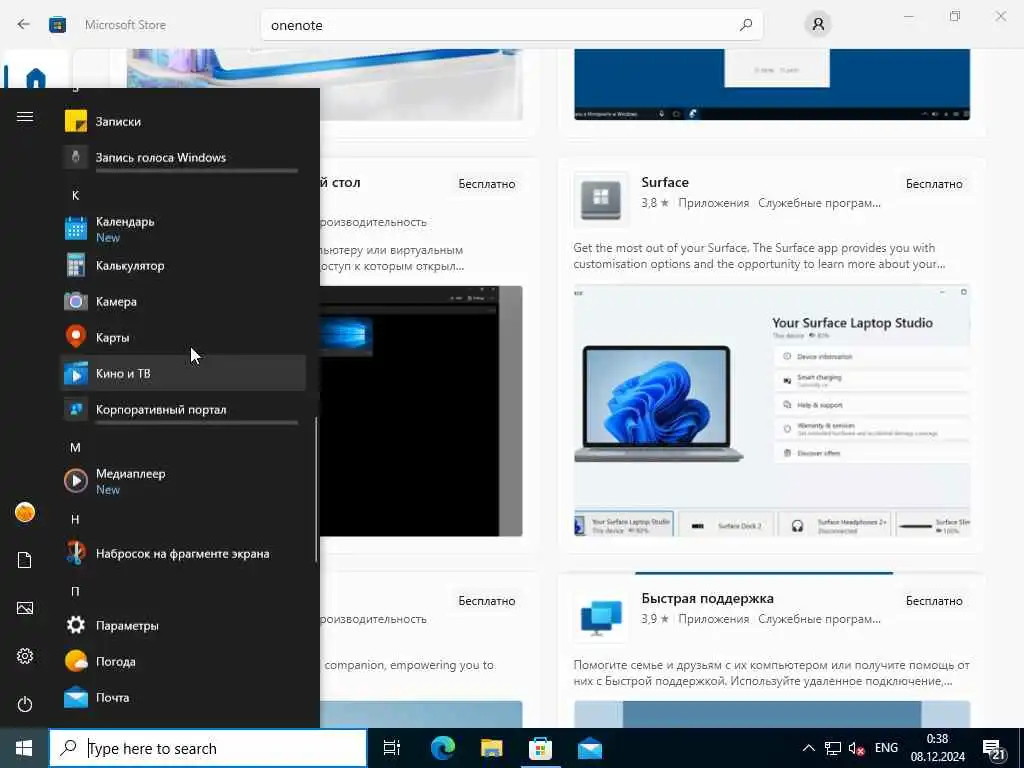Click the search magnifier in Store
Screen dimensions: 1024x768
(746, 25)
